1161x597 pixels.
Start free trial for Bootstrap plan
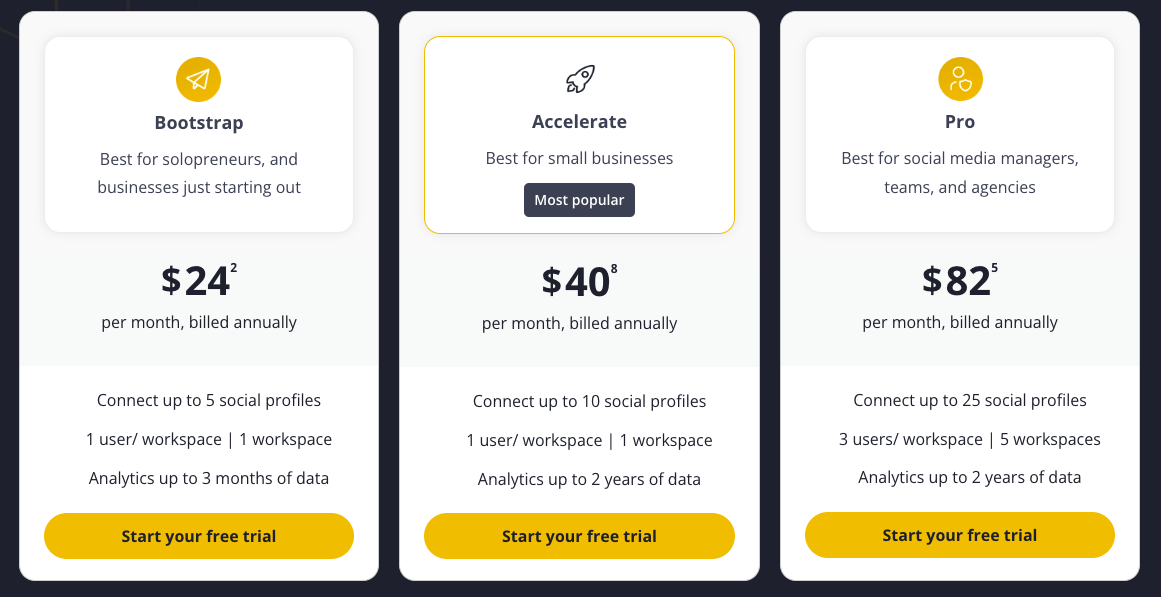(199, 536)
